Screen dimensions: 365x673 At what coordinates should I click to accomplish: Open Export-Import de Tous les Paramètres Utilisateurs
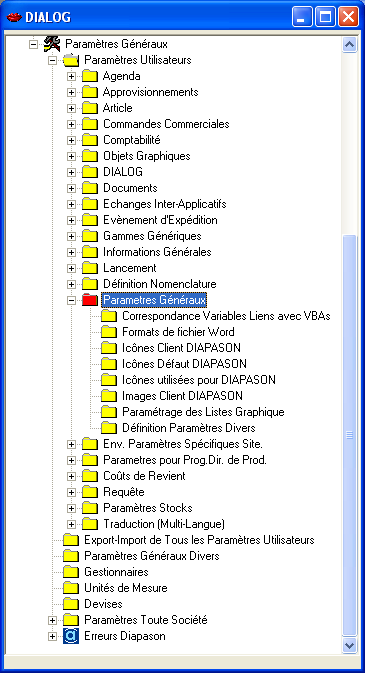(x=199, y=540)
